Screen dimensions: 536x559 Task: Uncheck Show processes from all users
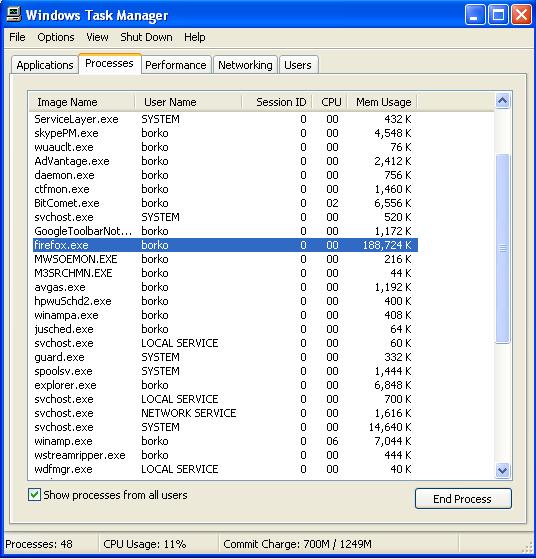[34, 495]
